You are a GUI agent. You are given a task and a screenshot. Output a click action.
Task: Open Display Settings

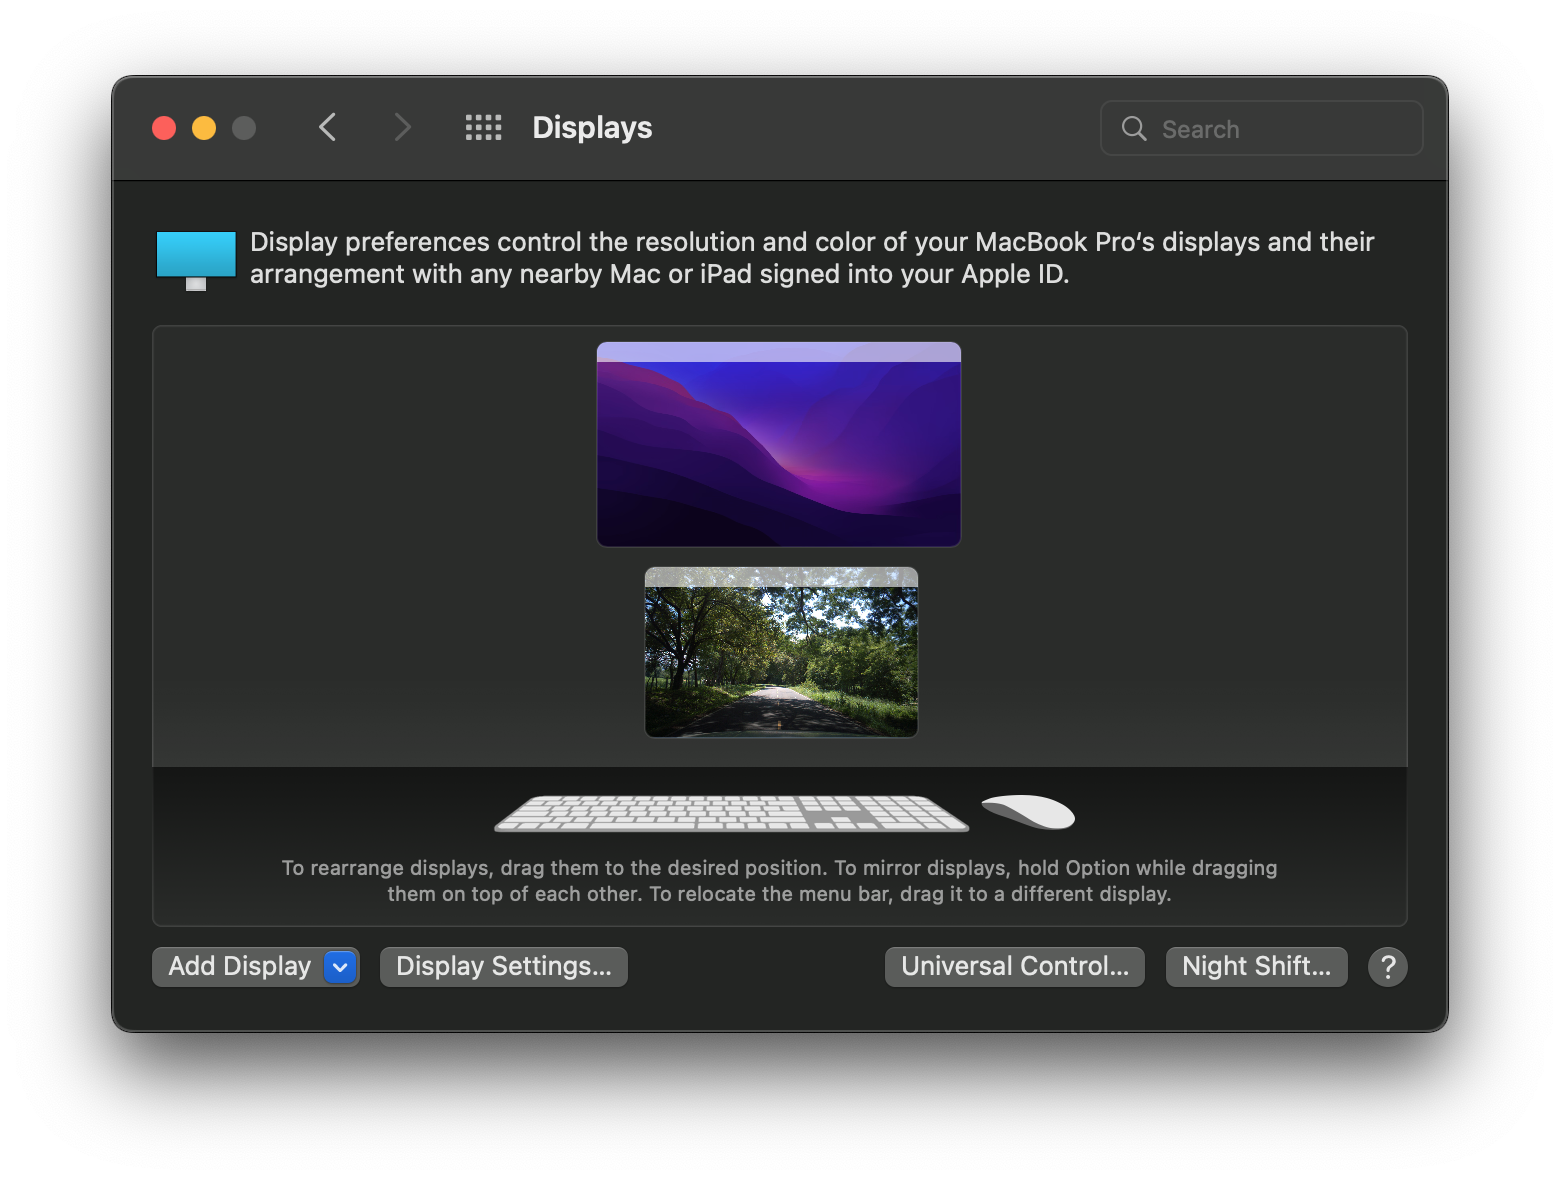504,967
